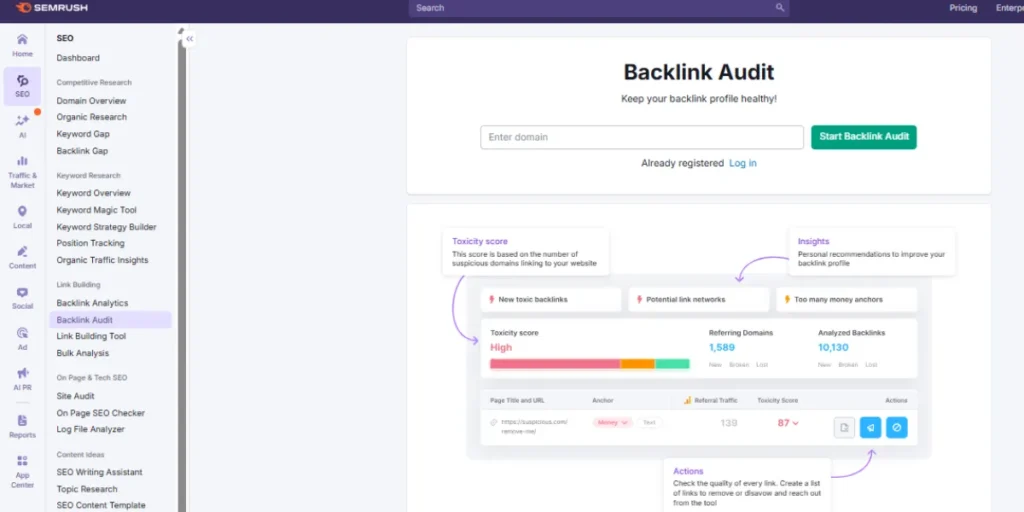Open Pricing in the top bar

tap(963, 8)
